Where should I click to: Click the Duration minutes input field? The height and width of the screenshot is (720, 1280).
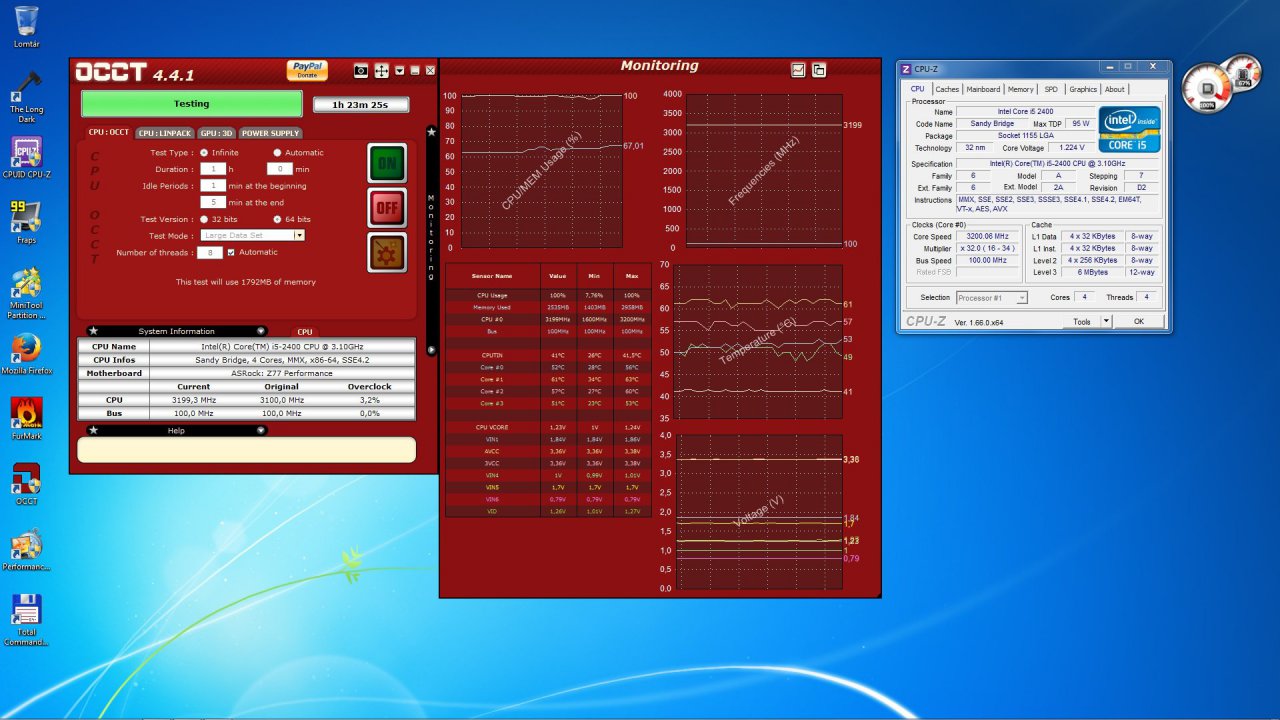[279, 169]
